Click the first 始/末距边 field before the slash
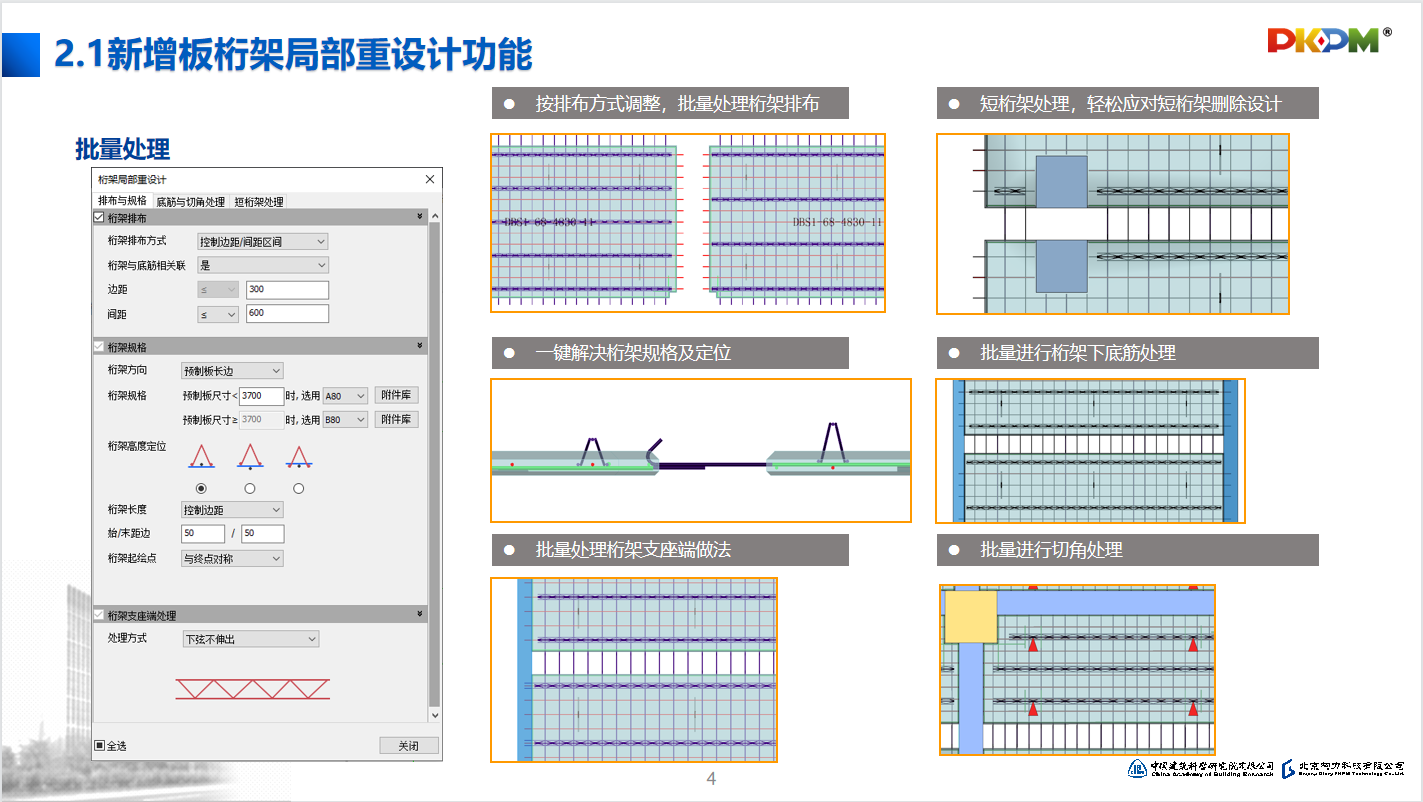Image resolution: width=1423 pixels, height=802 pixels. (203, 534)
